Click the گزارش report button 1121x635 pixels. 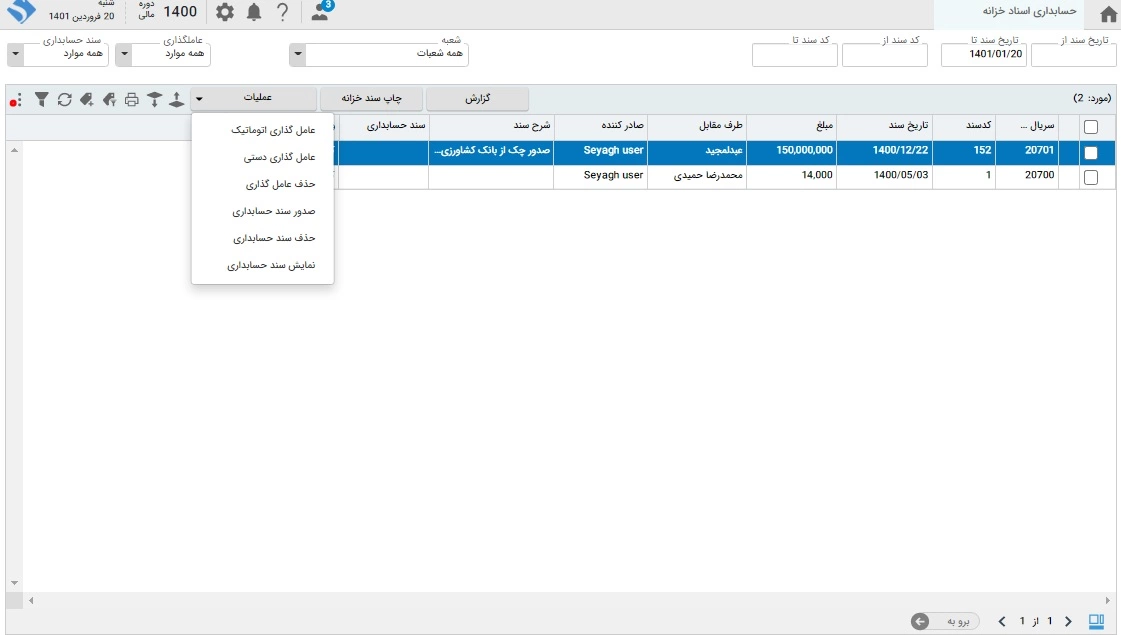point(478,99)
